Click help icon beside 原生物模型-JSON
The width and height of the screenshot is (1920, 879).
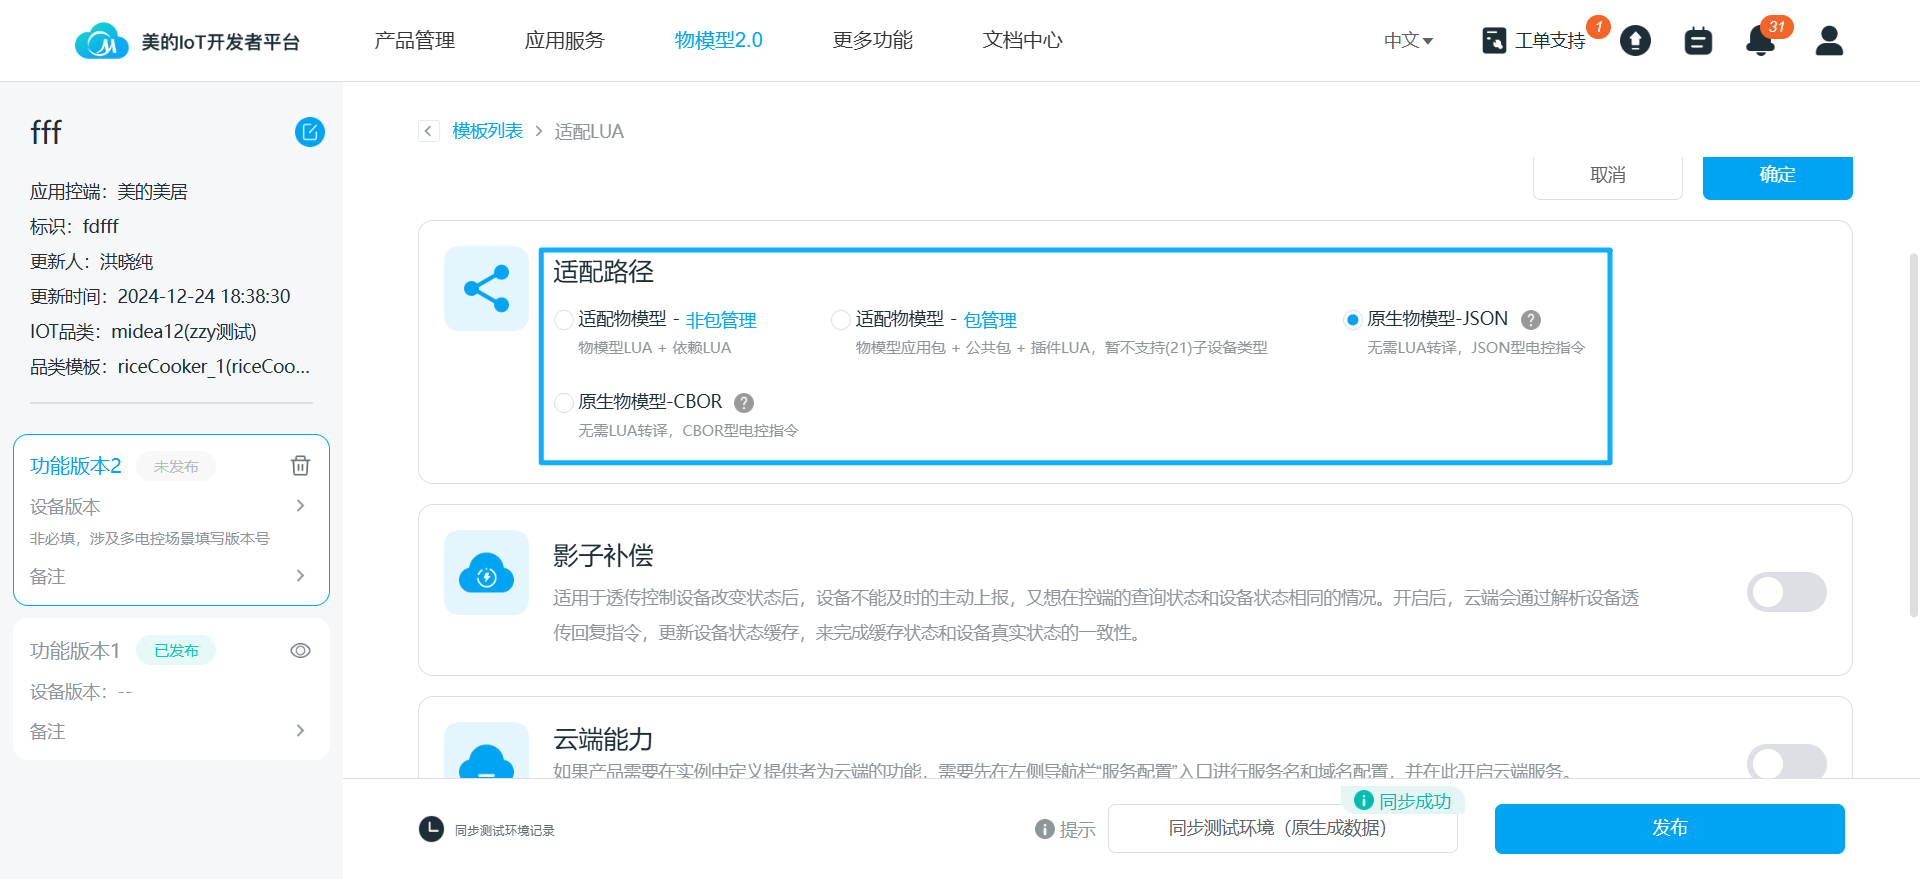1530,320
